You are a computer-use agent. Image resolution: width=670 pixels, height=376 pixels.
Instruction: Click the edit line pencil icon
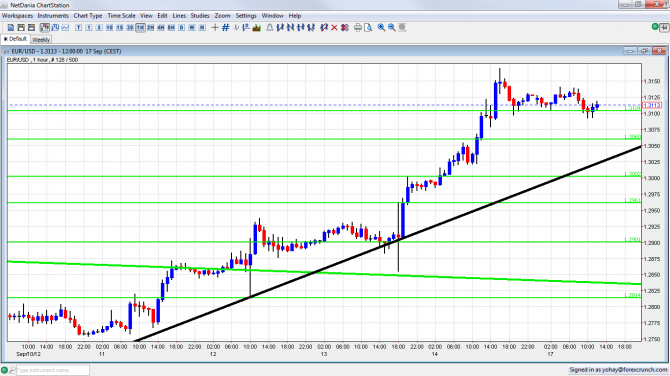(324, 27)
